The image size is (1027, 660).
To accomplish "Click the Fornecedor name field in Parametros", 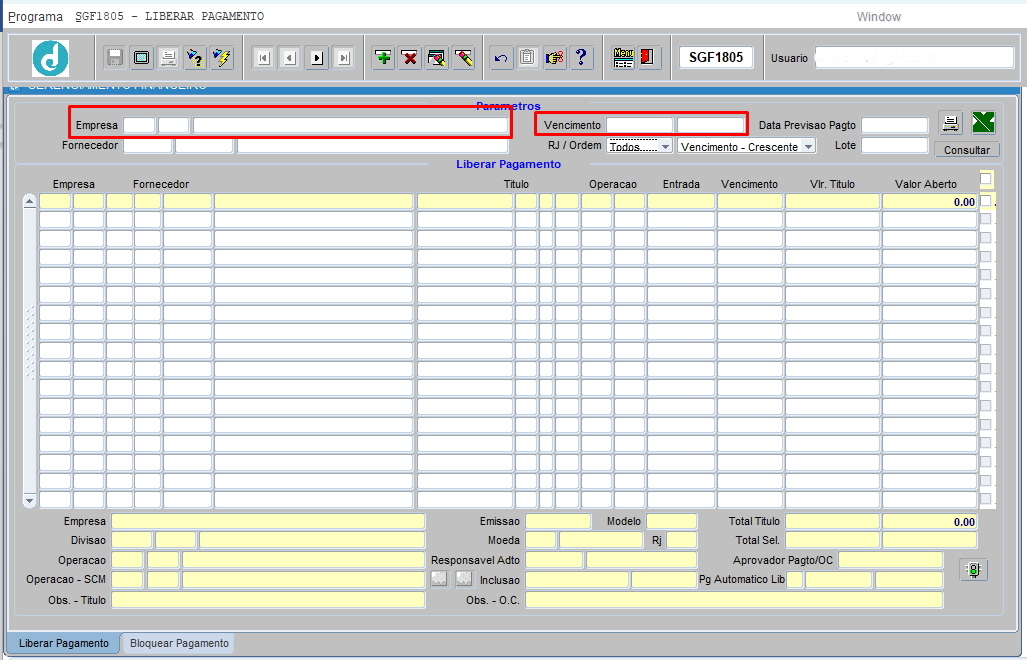I will click(373, 145).
